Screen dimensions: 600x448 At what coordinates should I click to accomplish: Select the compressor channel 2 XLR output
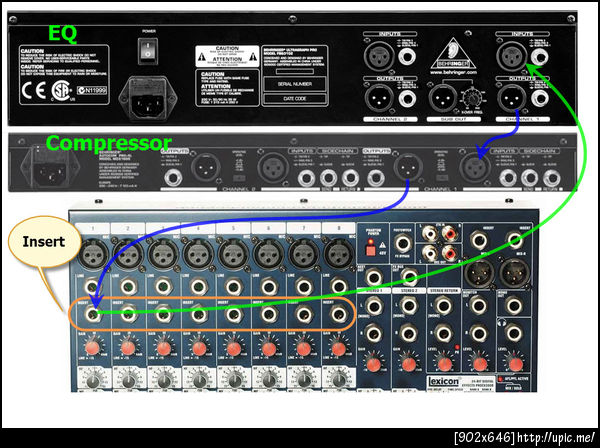(206, 167)
